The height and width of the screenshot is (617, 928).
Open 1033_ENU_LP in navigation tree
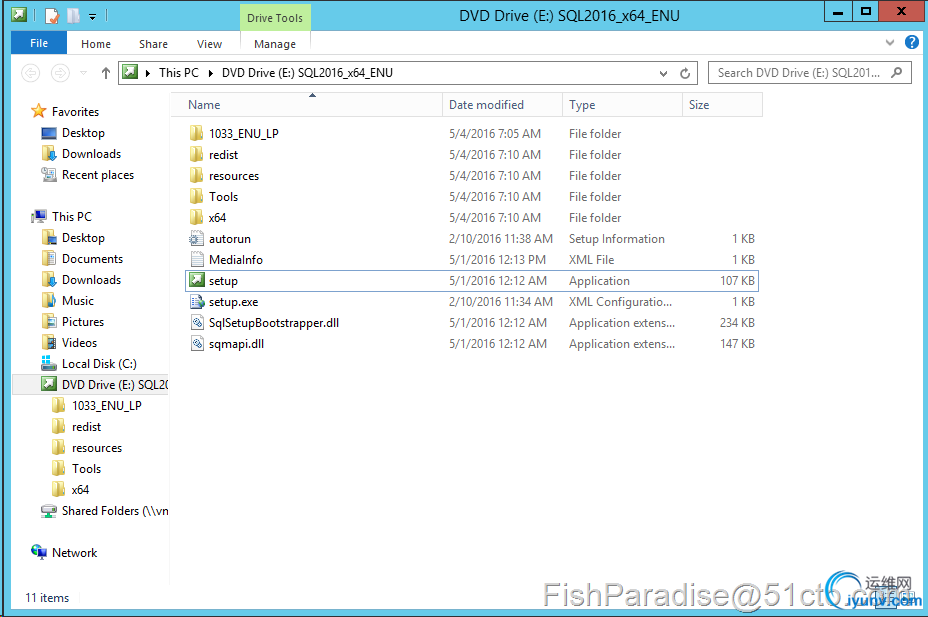coord(107,406)
